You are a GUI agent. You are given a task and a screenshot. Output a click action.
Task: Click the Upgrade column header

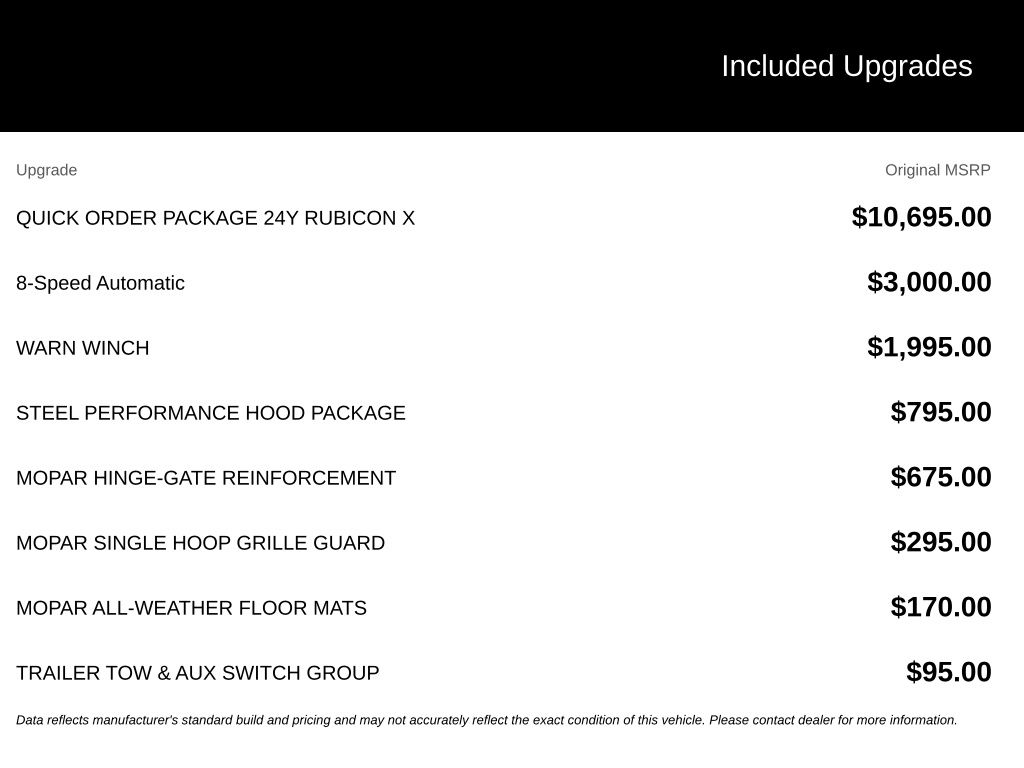[46, 170]
